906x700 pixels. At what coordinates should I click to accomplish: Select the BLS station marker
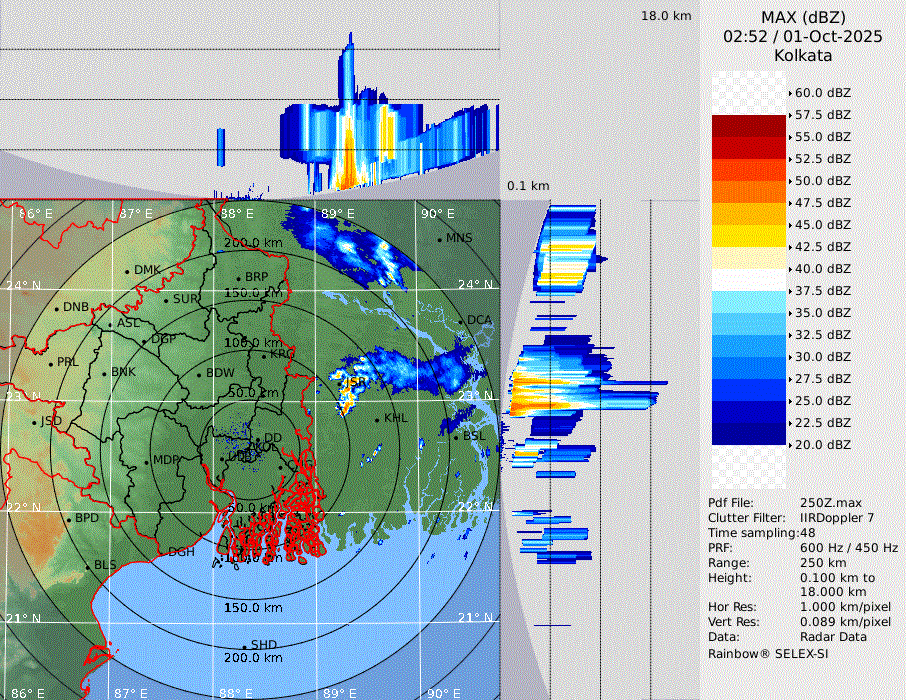click(87, 566)
